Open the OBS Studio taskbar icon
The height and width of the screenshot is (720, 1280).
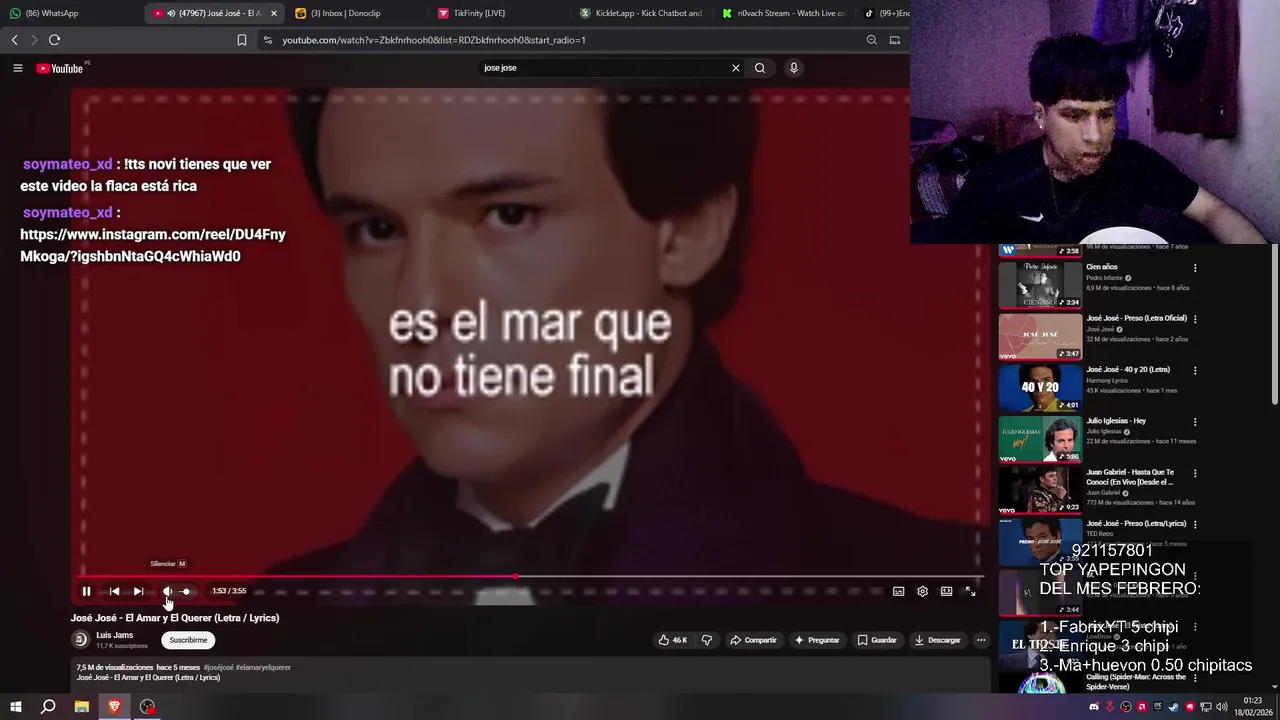(x=147, y=707)
